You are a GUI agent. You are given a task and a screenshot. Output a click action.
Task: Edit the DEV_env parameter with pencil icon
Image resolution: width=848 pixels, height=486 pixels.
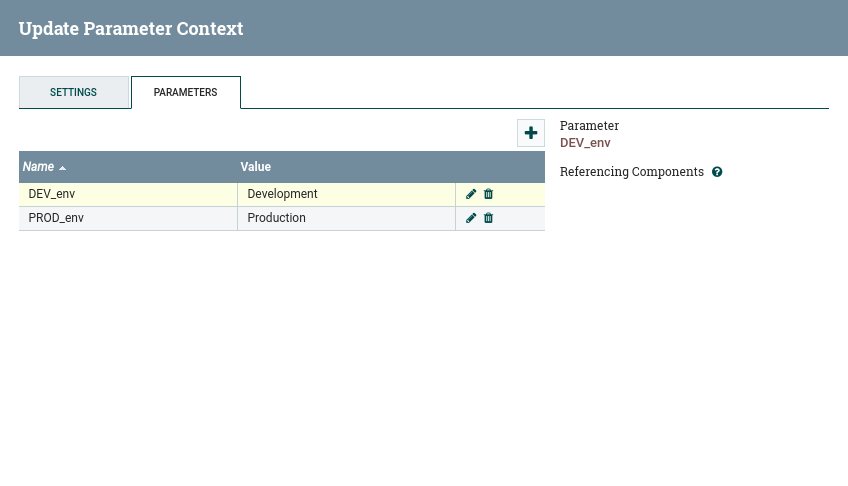[x=471, y=194]
